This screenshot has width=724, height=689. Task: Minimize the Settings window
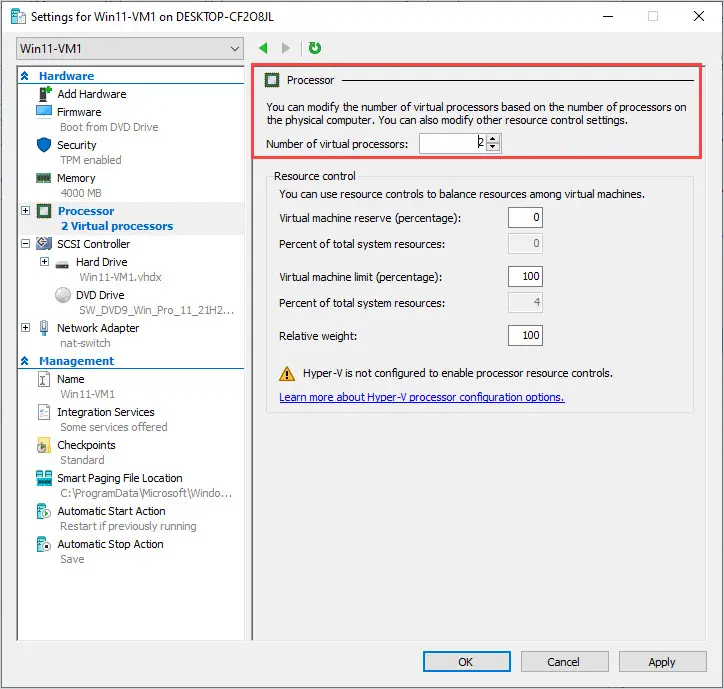608,16
